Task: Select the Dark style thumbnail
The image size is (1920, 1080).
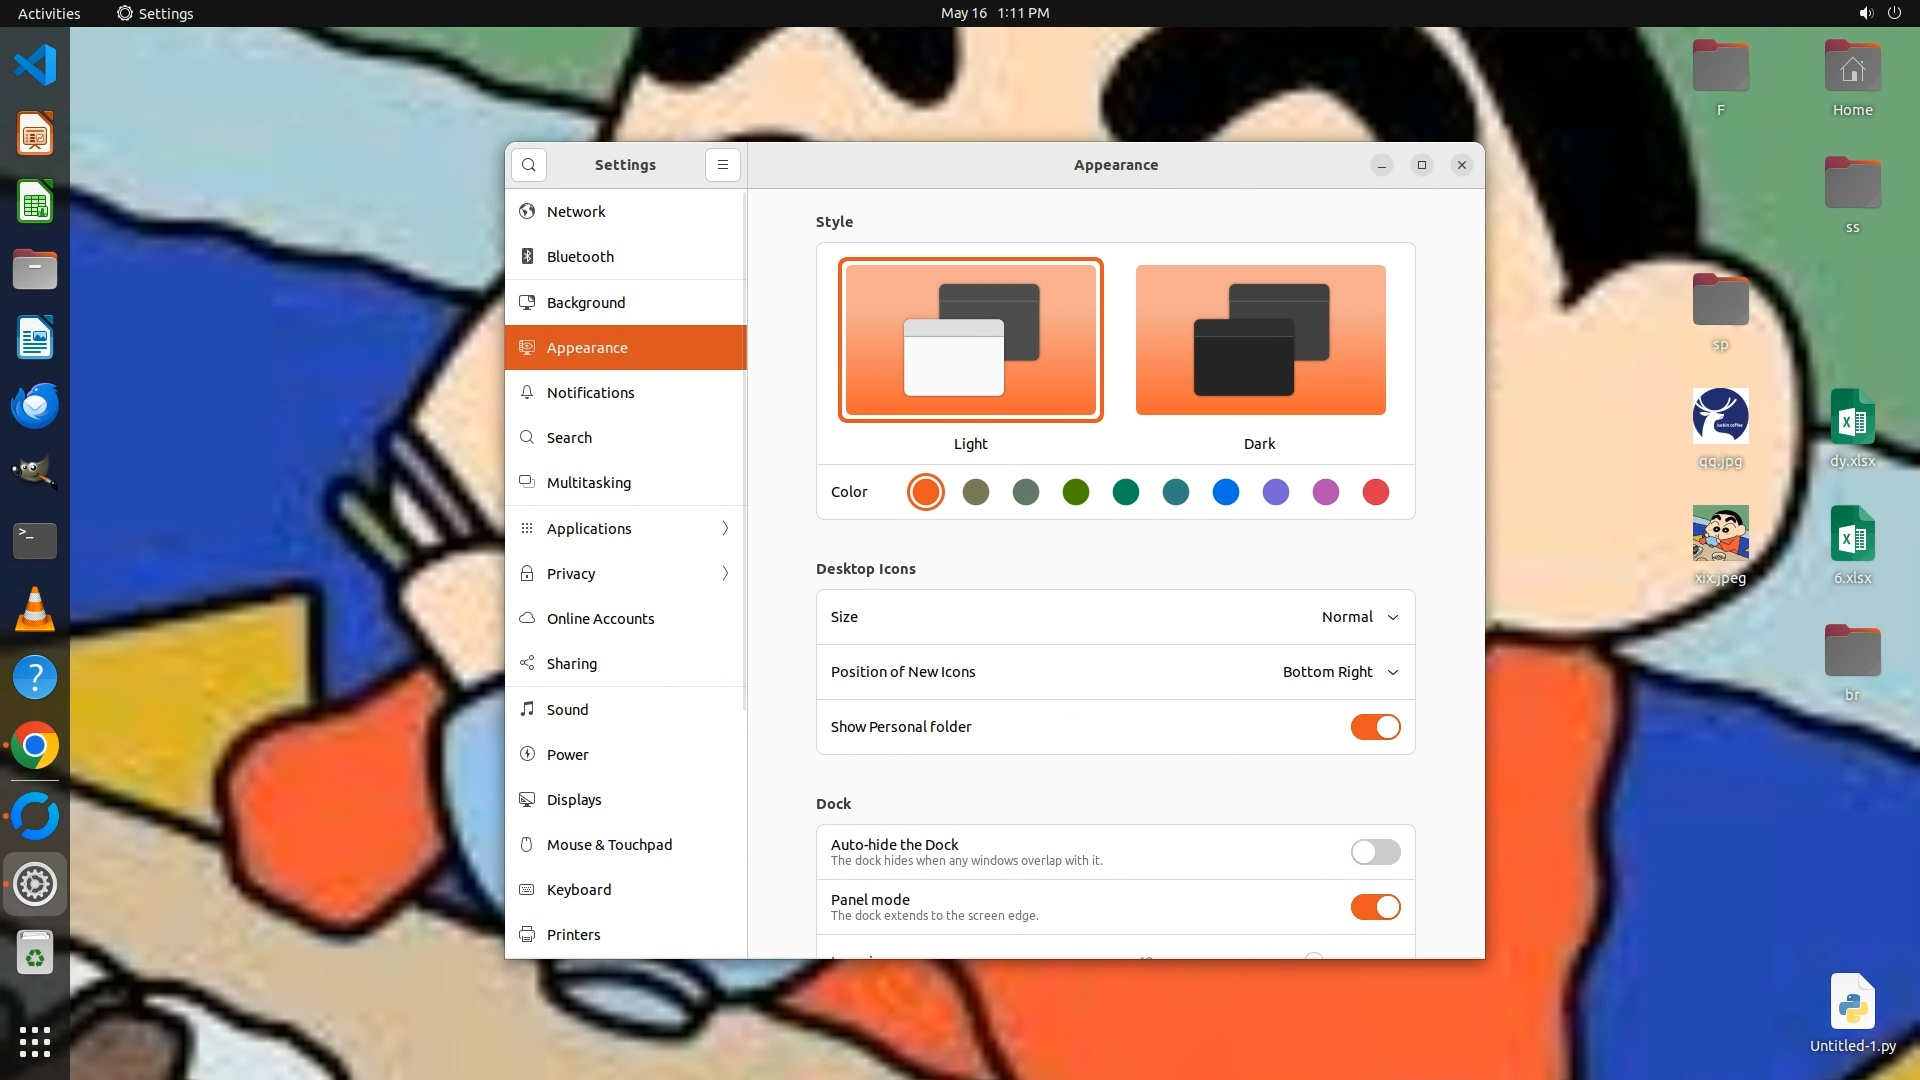Action: coord(1260,340)
